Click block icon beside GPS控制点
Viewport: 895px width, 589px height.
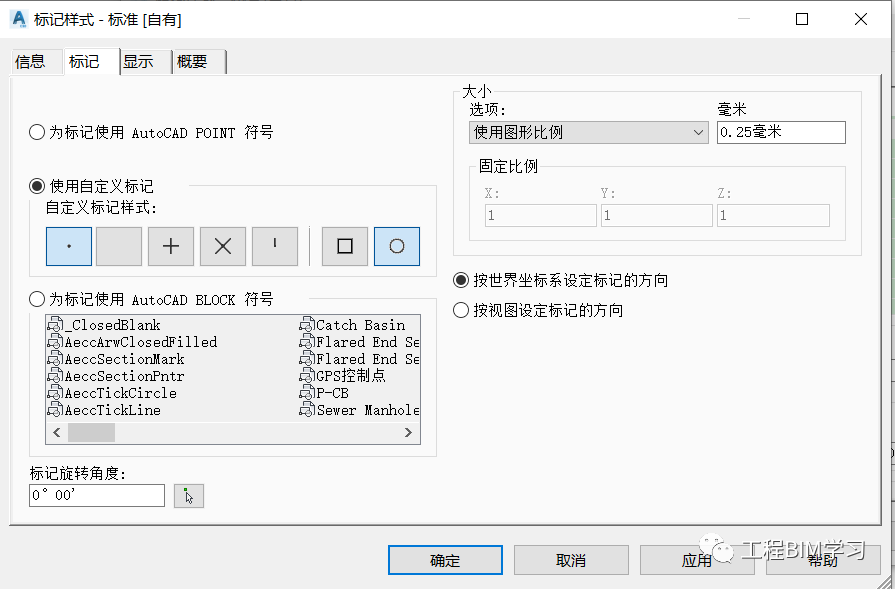pyautogui.click(x=307, y=376)
